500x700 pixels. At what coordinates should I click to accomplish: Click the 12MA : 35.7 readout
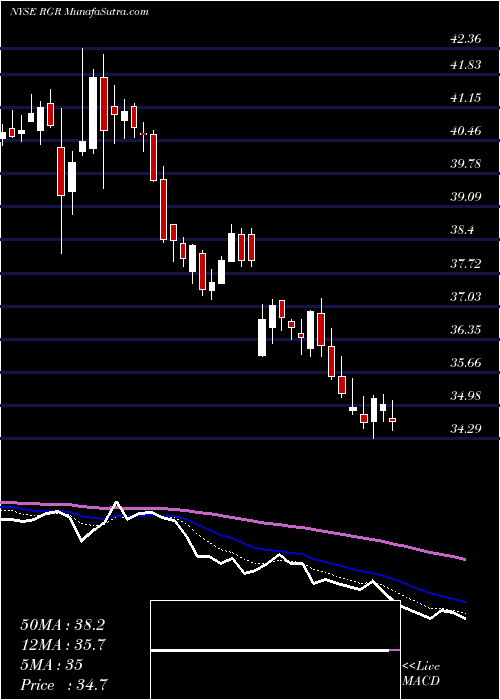point(62,645)
